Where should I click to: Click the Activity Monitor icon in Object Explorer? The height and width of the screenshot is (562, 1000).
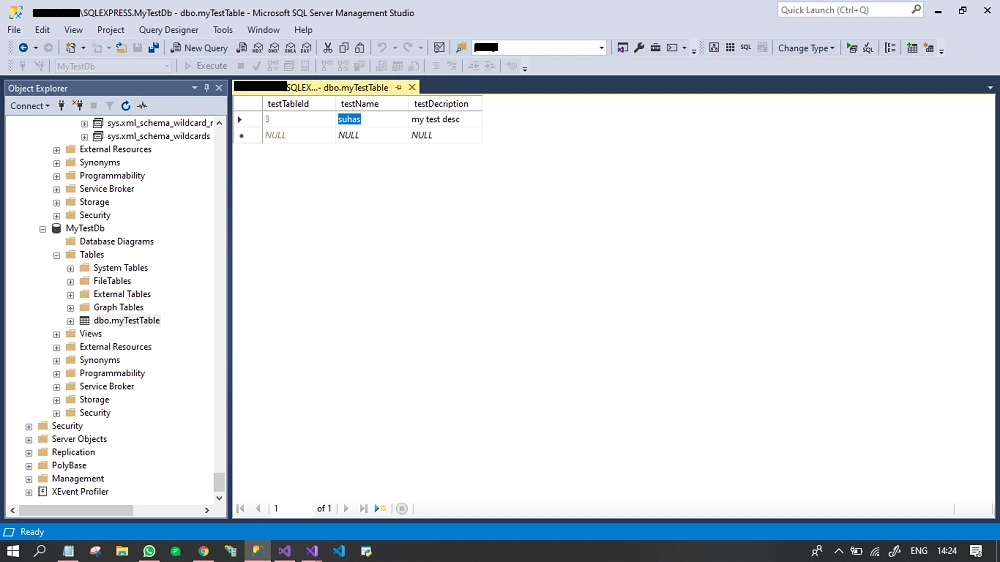(142, 106)
